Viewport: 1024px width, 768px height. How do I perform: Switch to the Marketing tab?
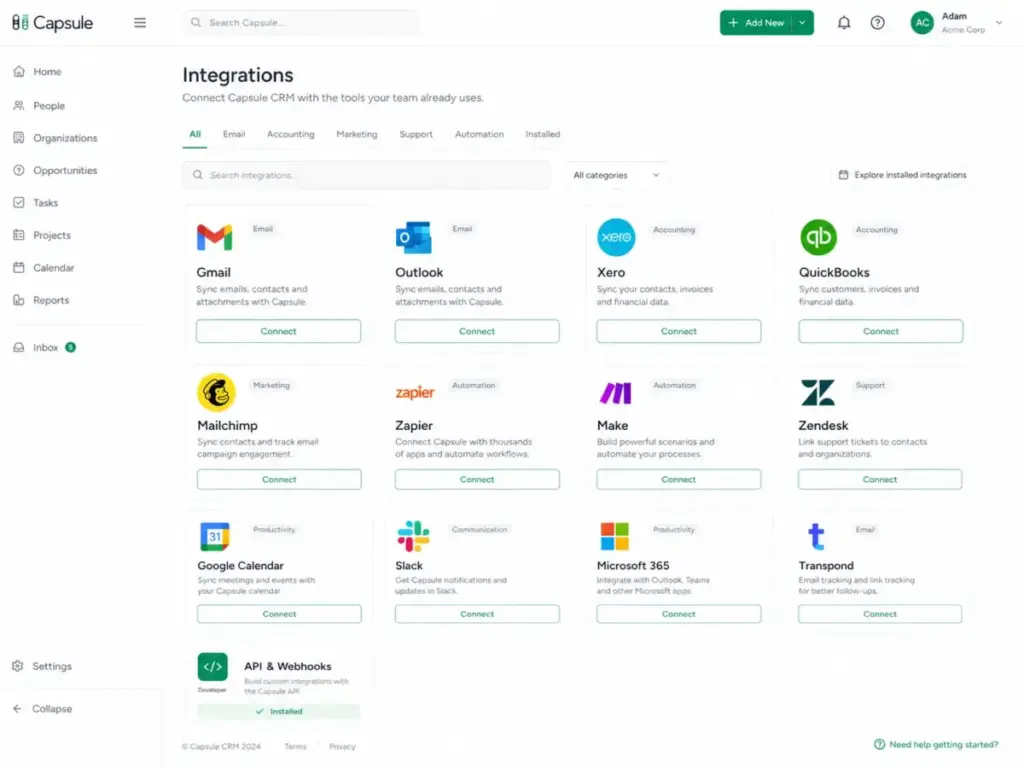pos(357,134)
